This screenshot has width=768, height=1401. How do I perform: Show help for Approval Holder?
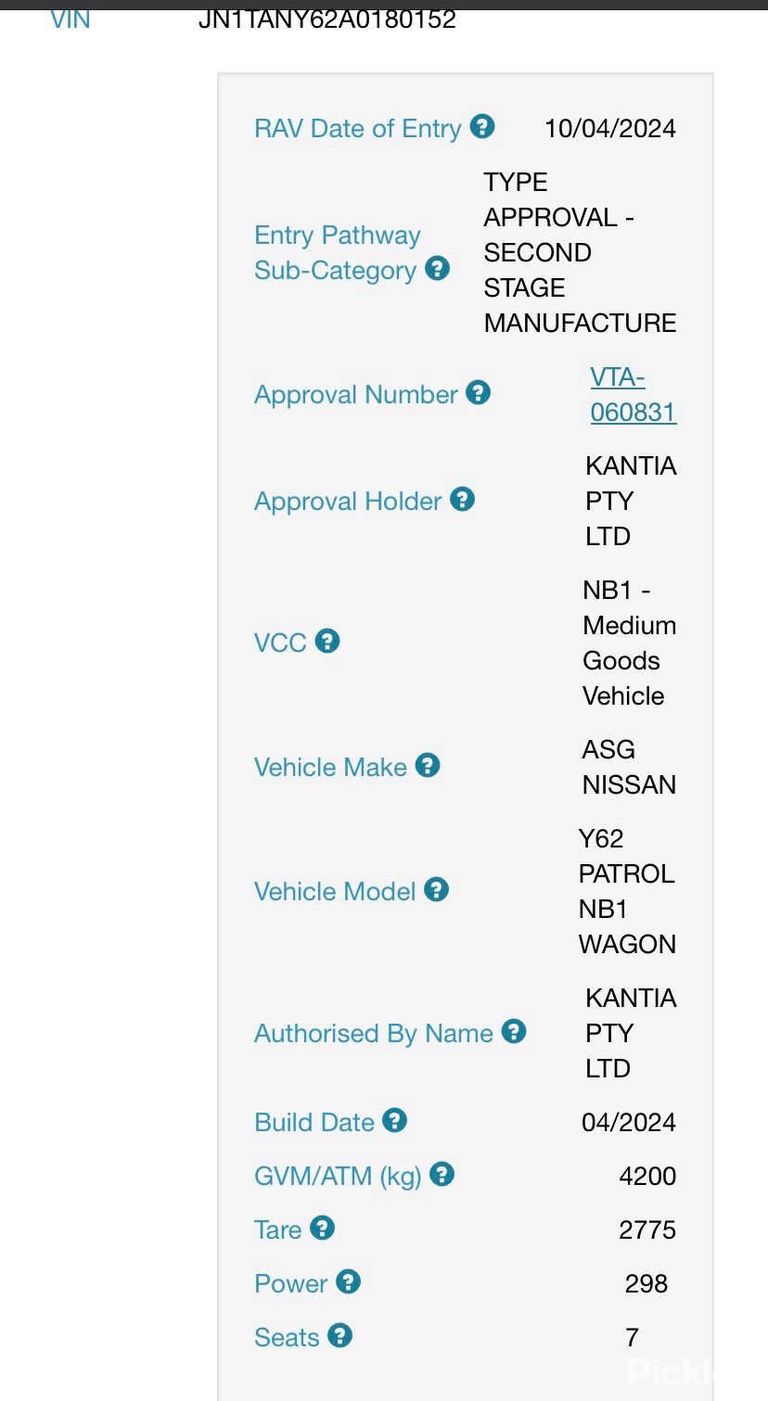462,499
